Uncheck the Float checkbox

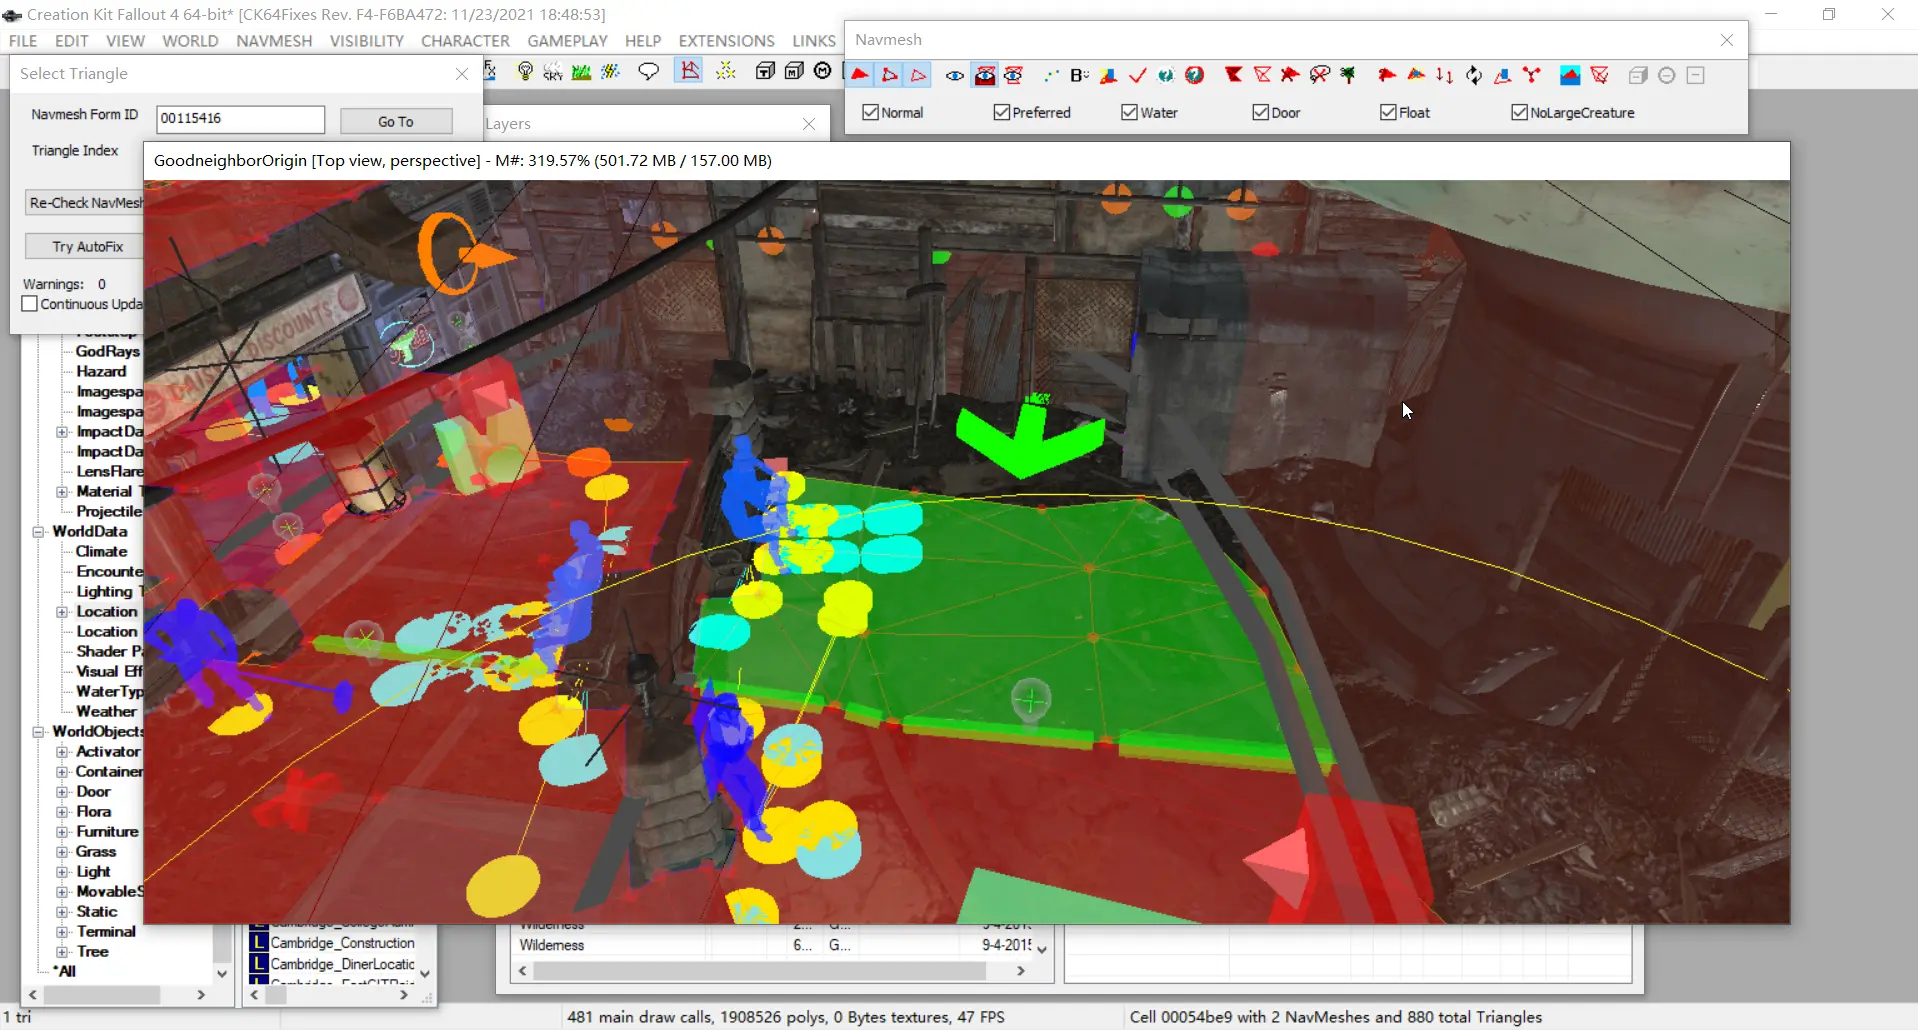1388,112
